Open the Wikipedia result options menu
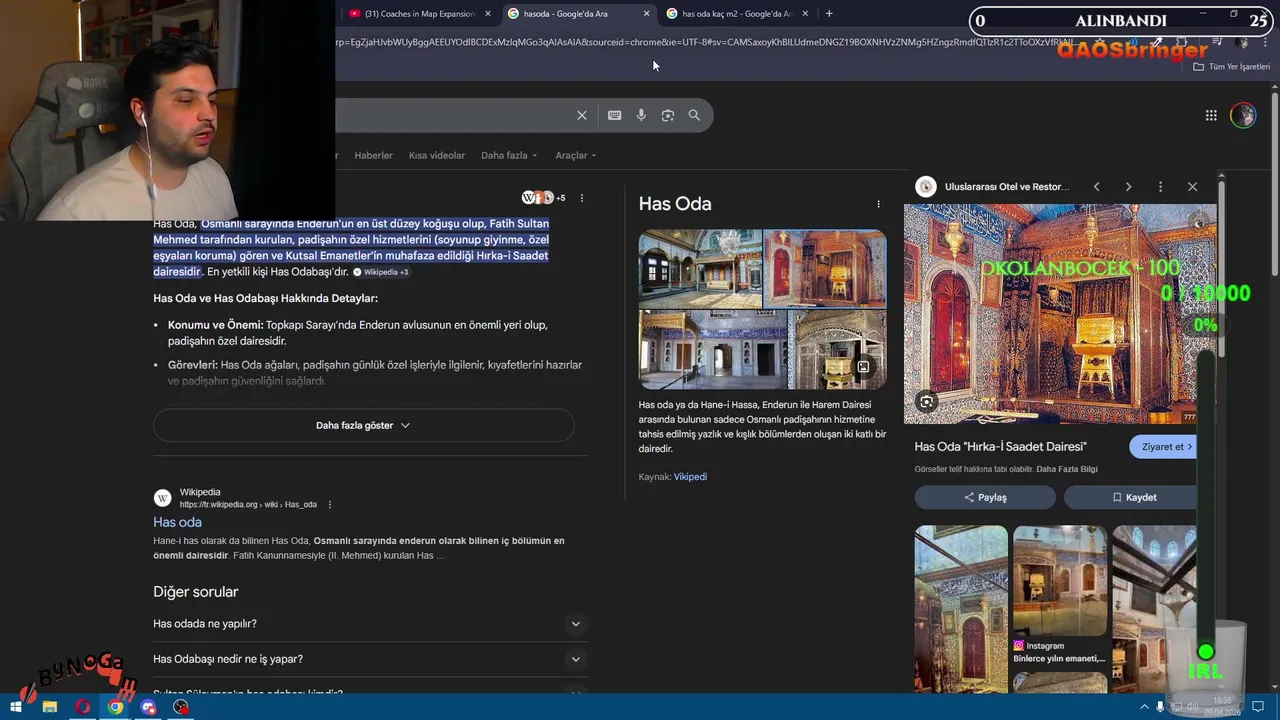The height and width of the screenshot is (720, 1280). tap(329, 505)
